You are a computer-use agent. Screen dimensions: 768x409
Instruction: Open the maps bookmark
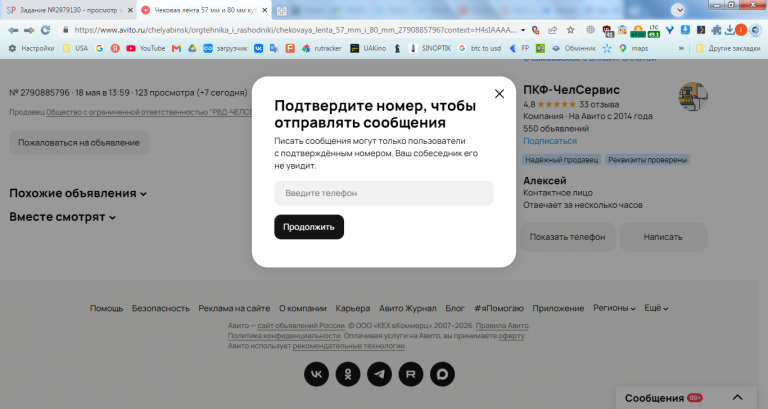point(633,48)
